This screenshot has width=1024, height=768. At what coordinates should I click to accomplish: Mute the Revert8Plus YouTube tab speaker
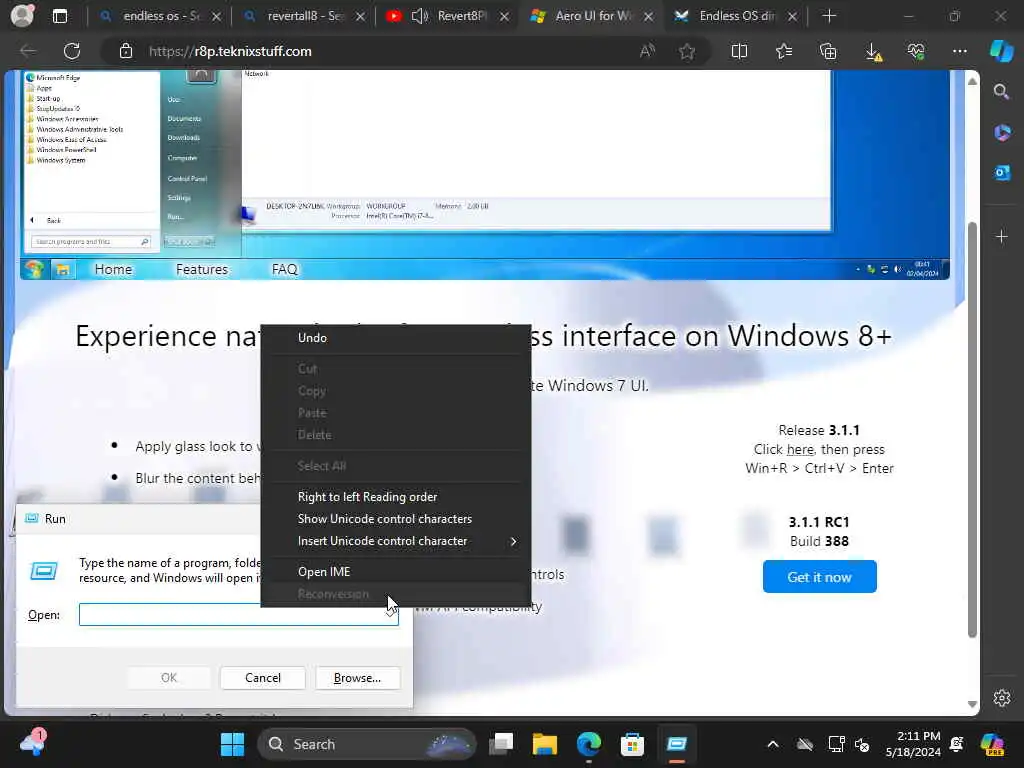420,16
